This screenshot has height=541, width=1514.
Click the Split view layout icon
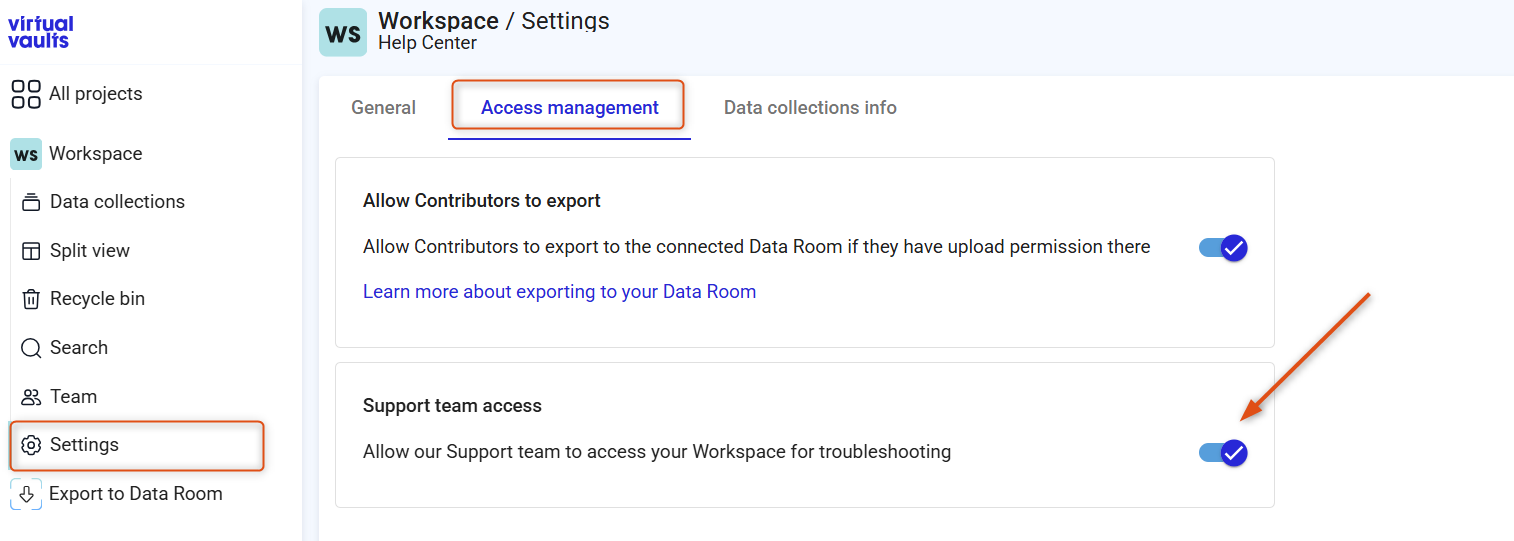coord(31,251)
